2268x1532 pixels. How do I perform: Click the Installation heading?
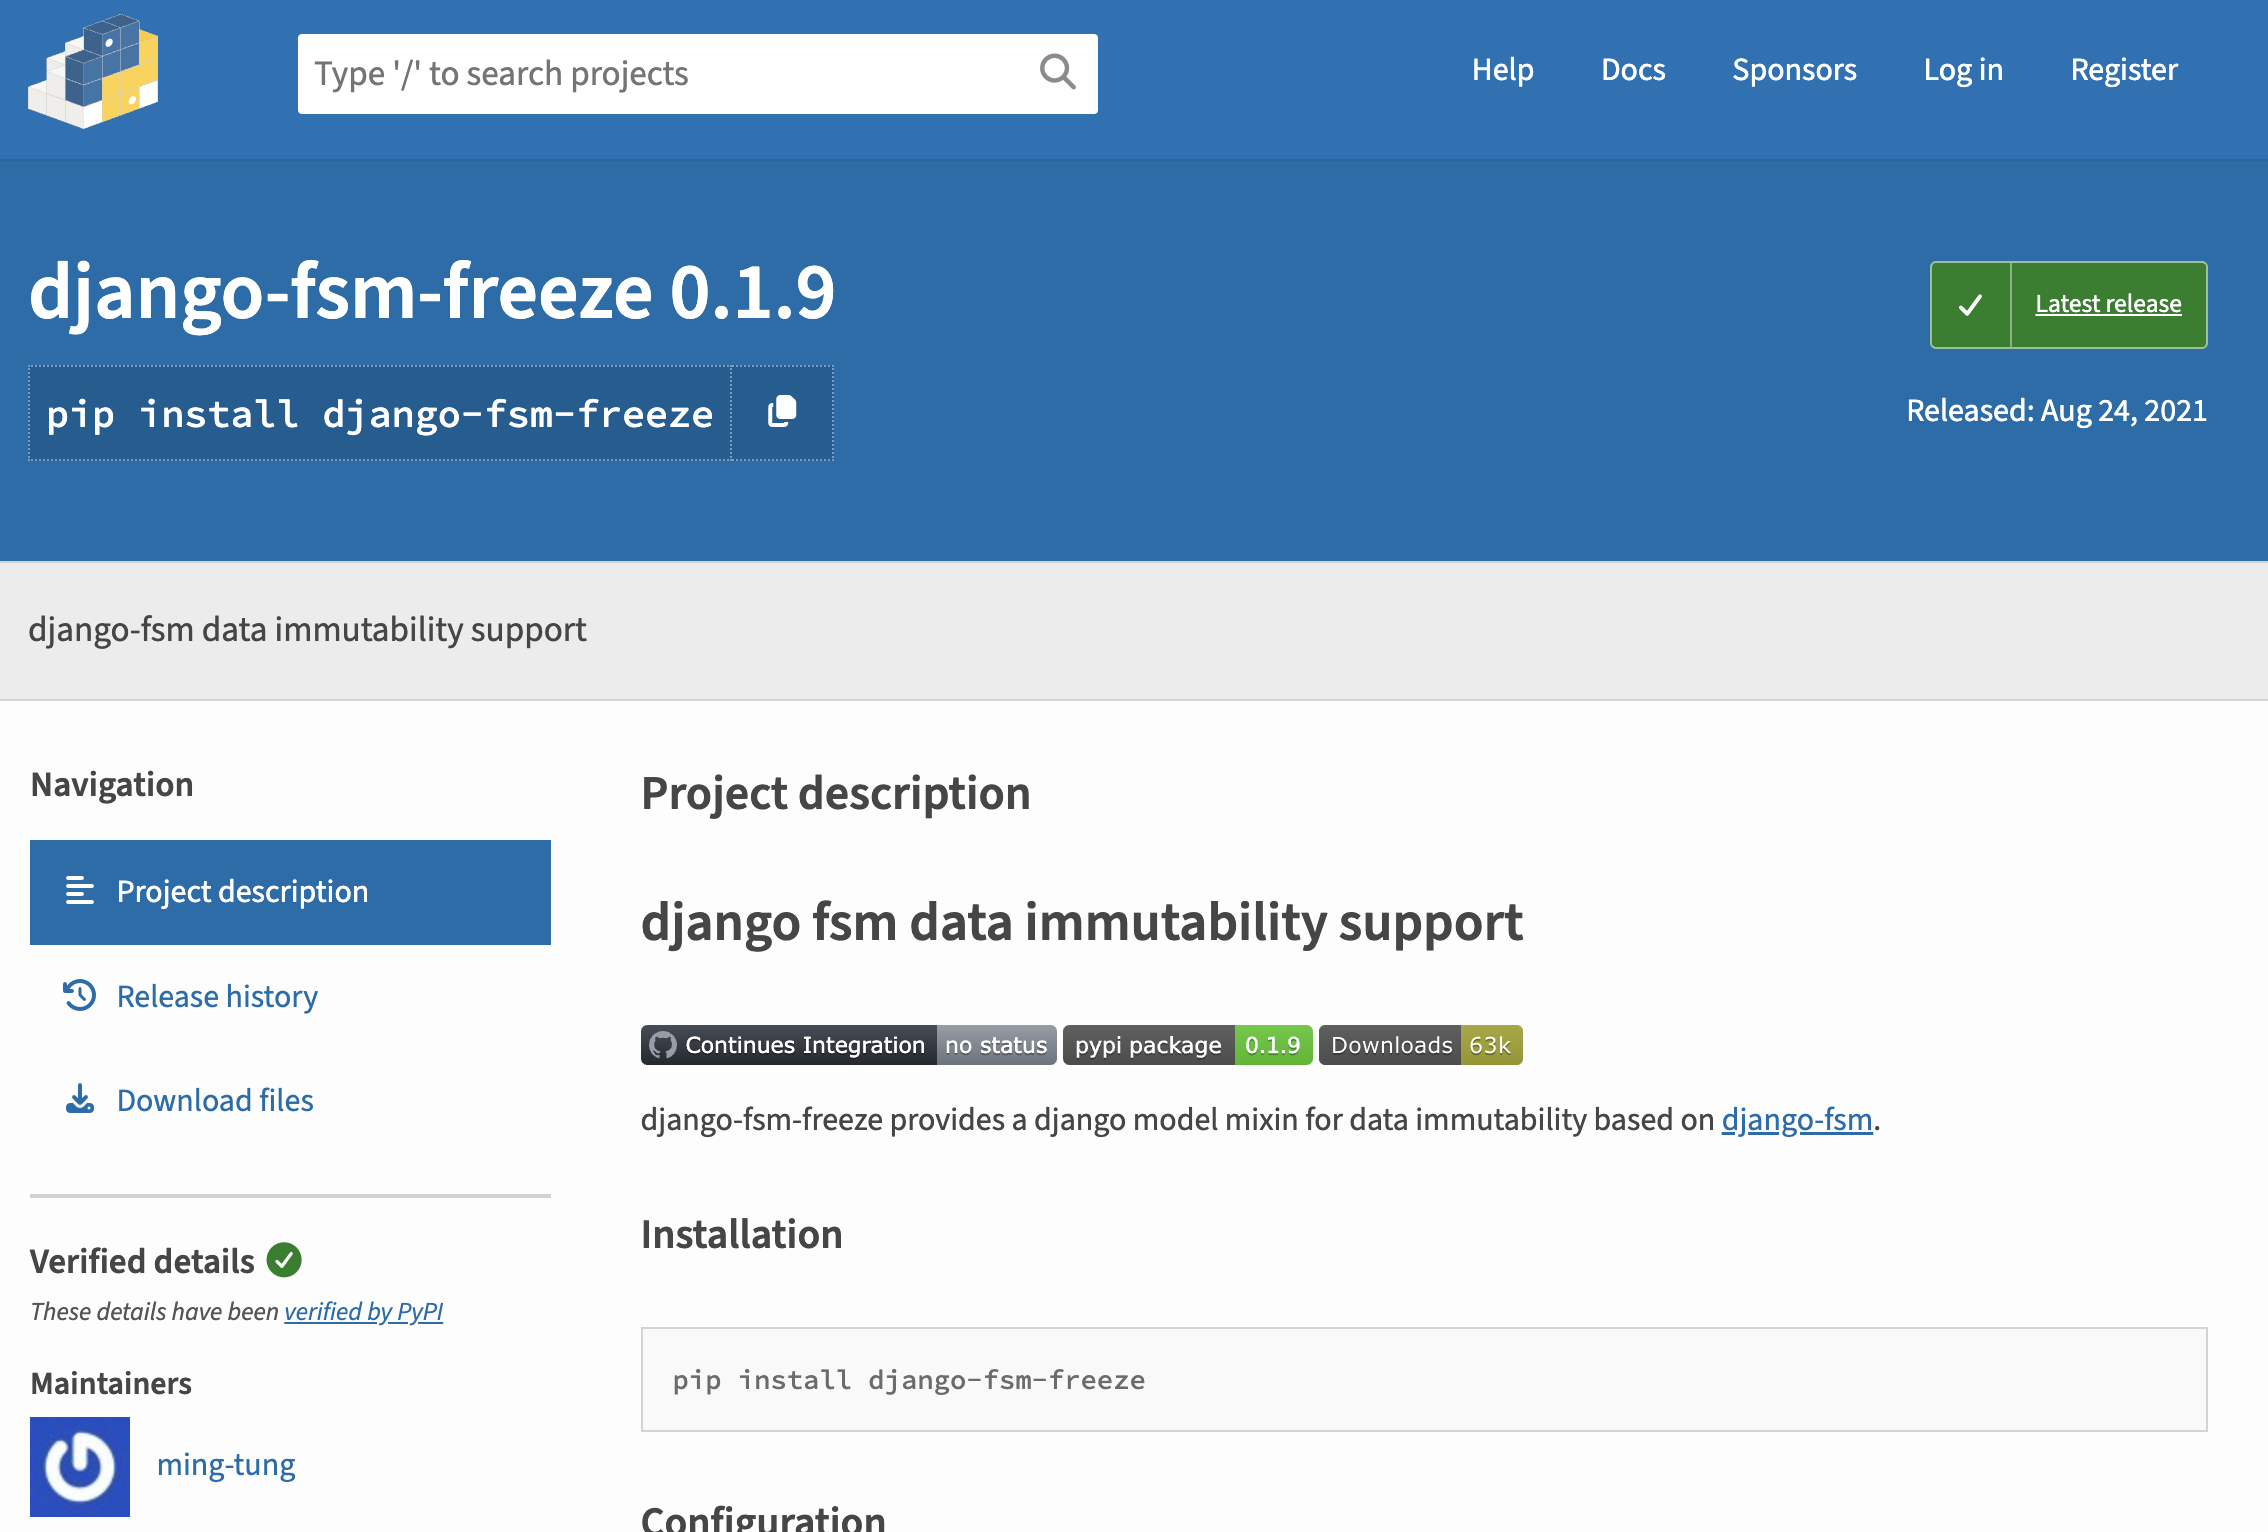tap(741, 1234)
